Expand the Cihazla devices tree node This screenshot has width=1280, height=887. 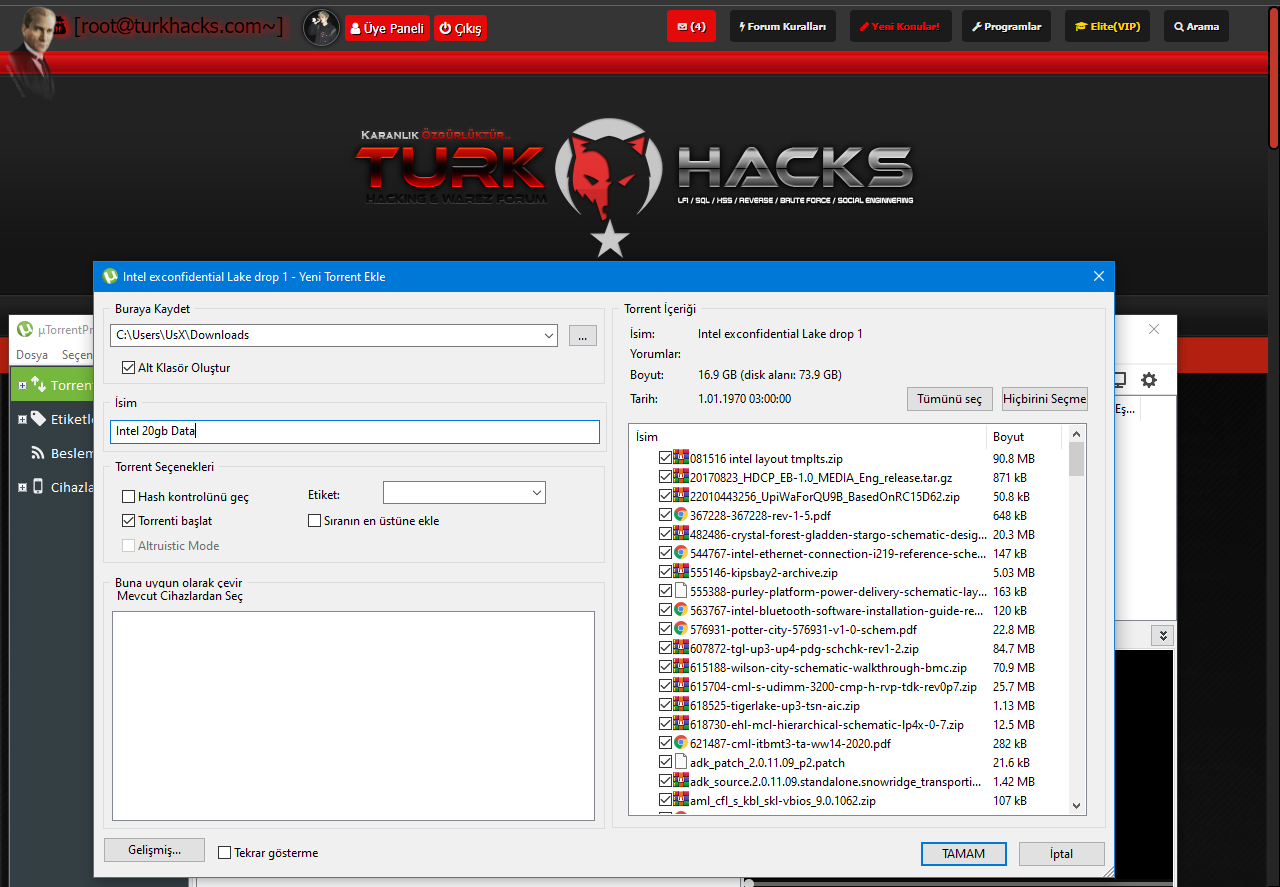coord(22,487)
